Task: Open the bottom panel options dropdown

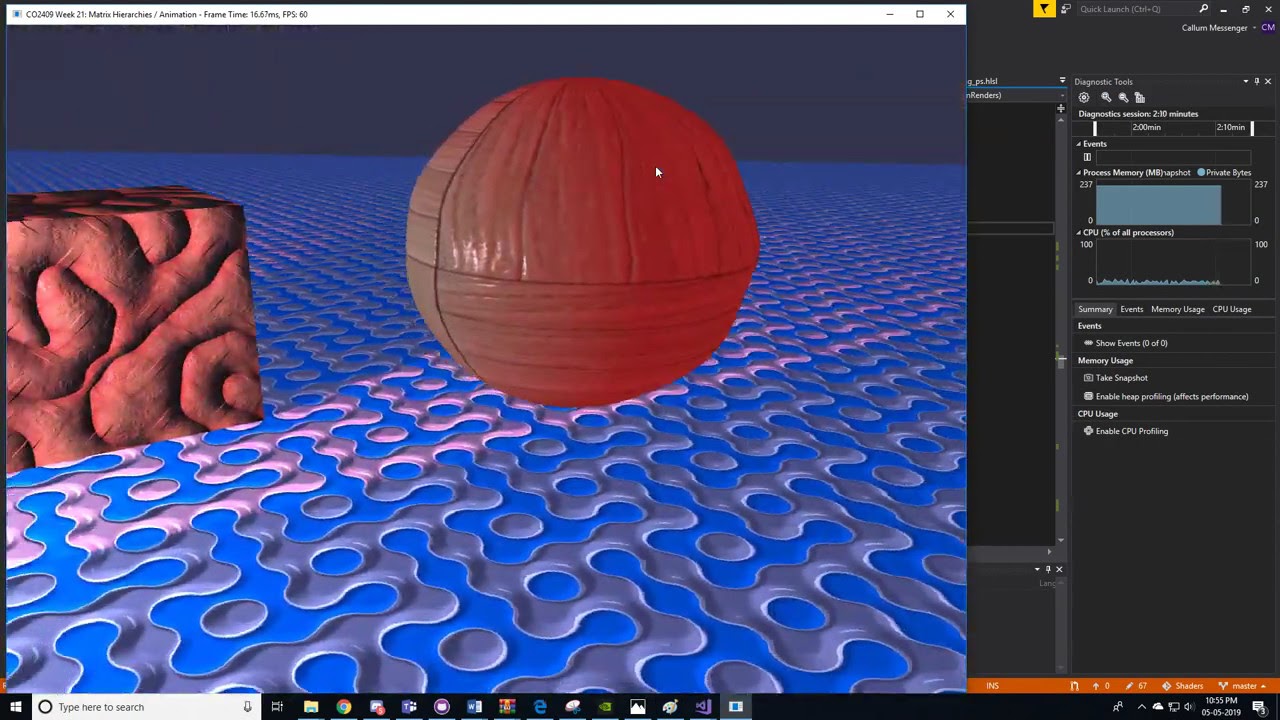Action: [x=1037, y=569]
